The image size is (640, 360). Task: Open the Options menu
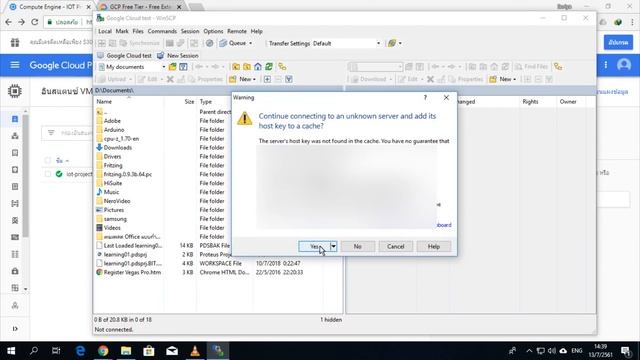(x=213, y=31)
